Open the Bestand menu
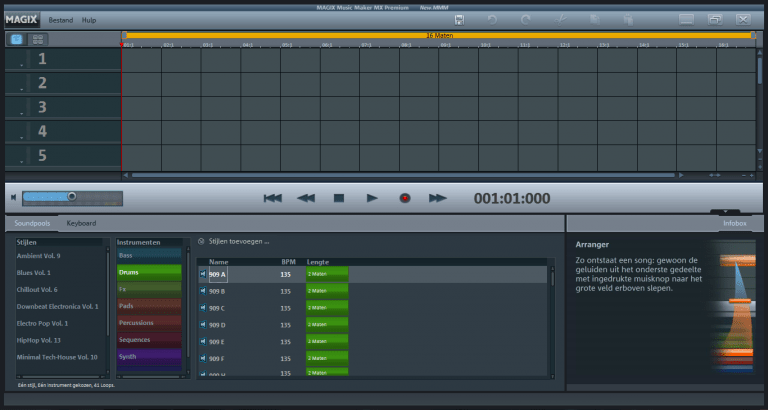 61,21
